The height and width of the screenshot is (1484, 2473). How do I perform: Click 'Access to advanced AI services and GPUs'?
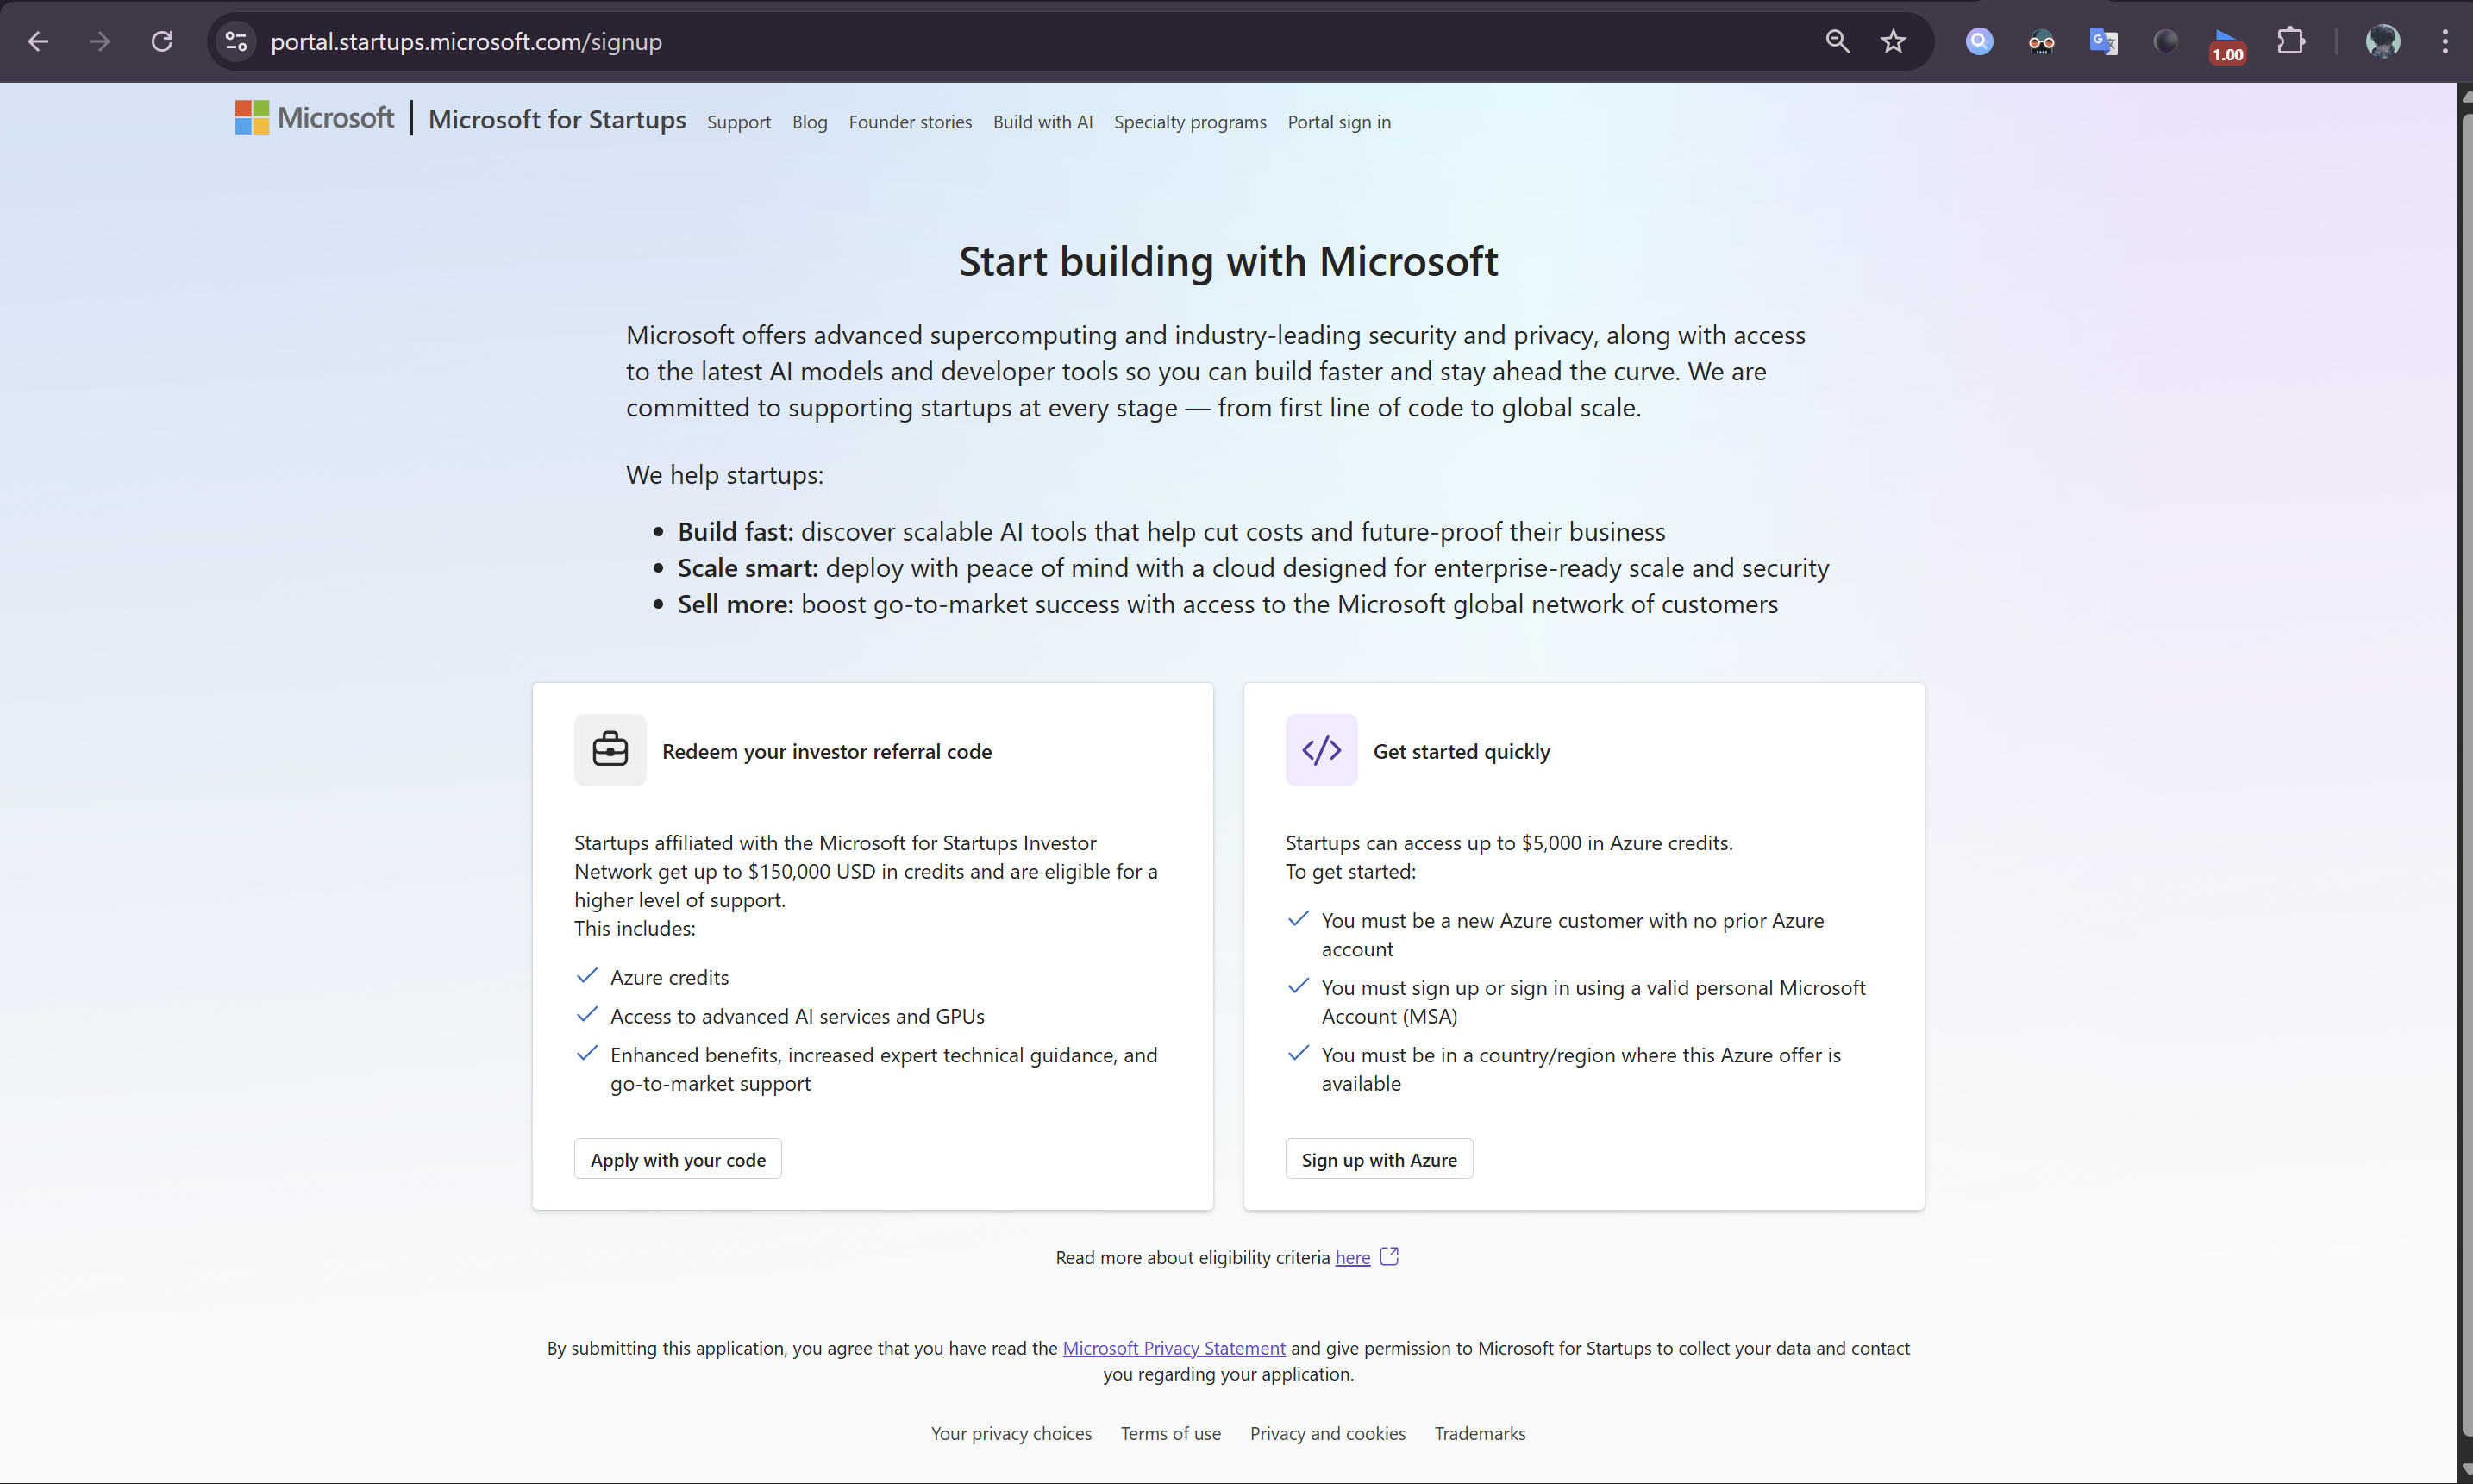point(797,1016)
